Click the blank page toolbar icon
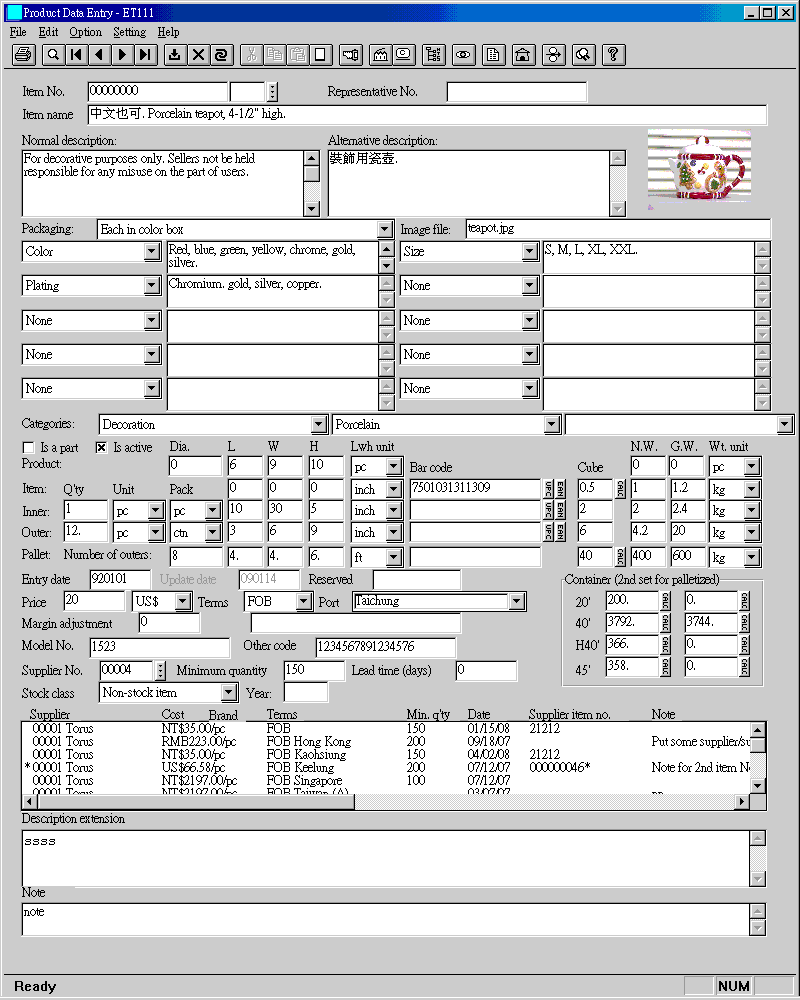800x1000 pixels. 321,55
